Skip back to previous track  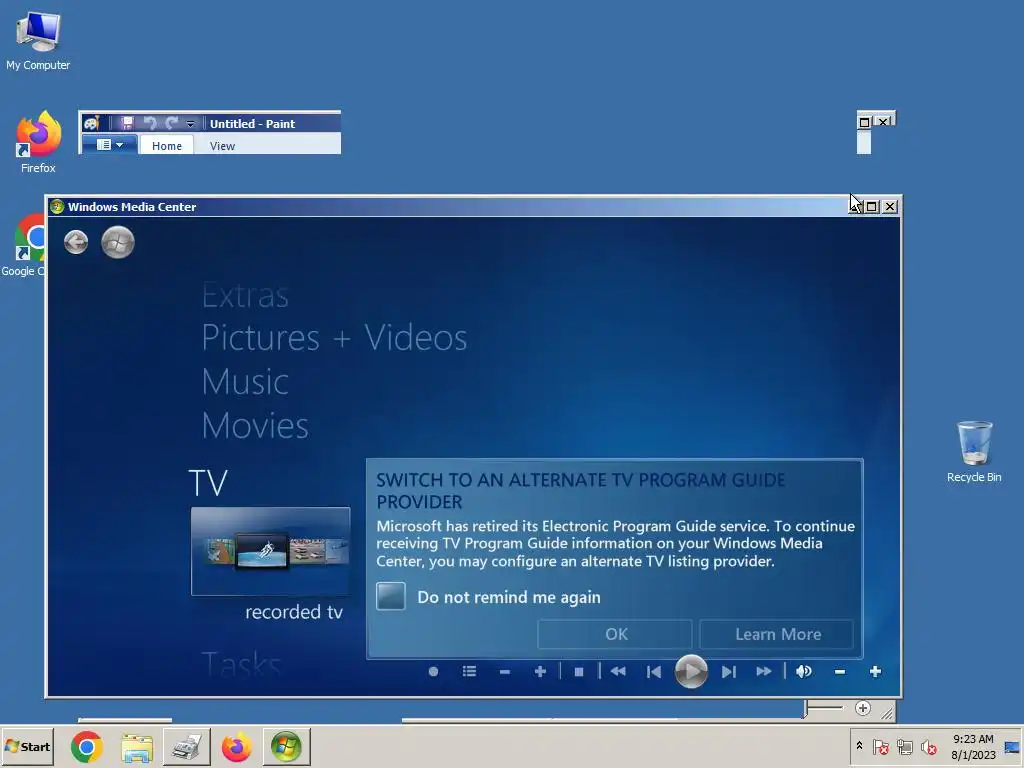[x=654, y=671]
